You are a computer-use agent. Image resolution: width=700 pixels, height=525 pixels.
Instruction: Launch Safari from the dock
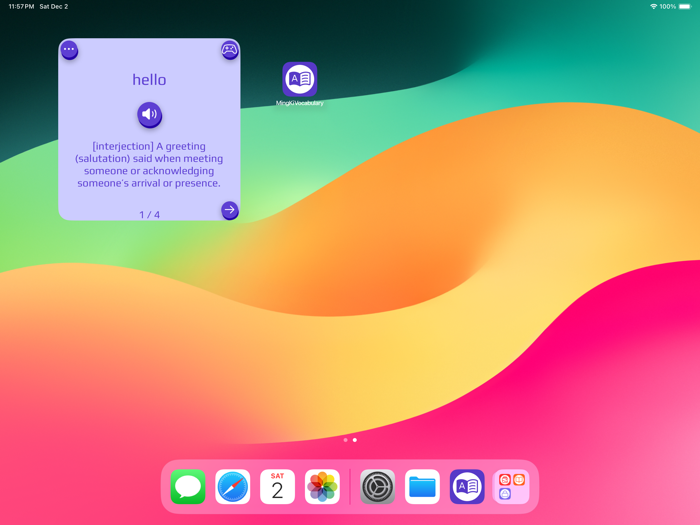click(x=233, y=487)
